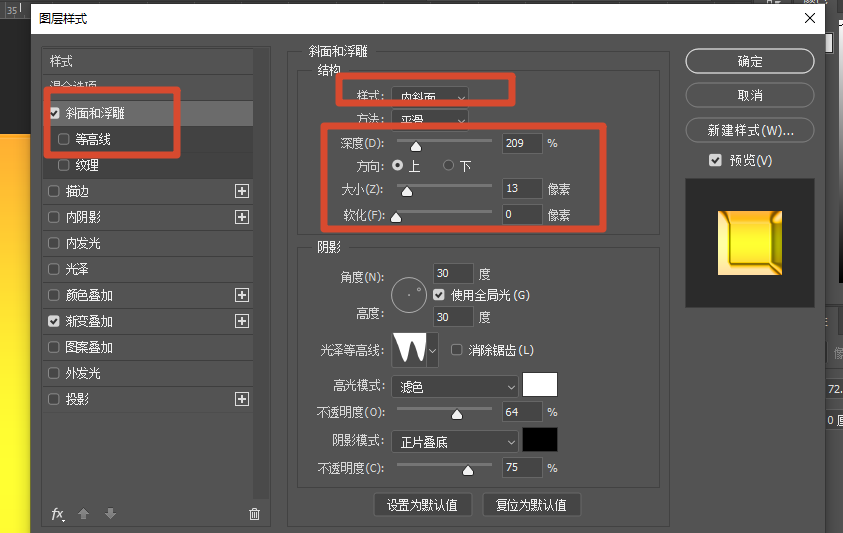The height and width of the screenshot is (533, 843).
Task: Toggle the 预览(V) checkbox
Action: click(715, 160)
